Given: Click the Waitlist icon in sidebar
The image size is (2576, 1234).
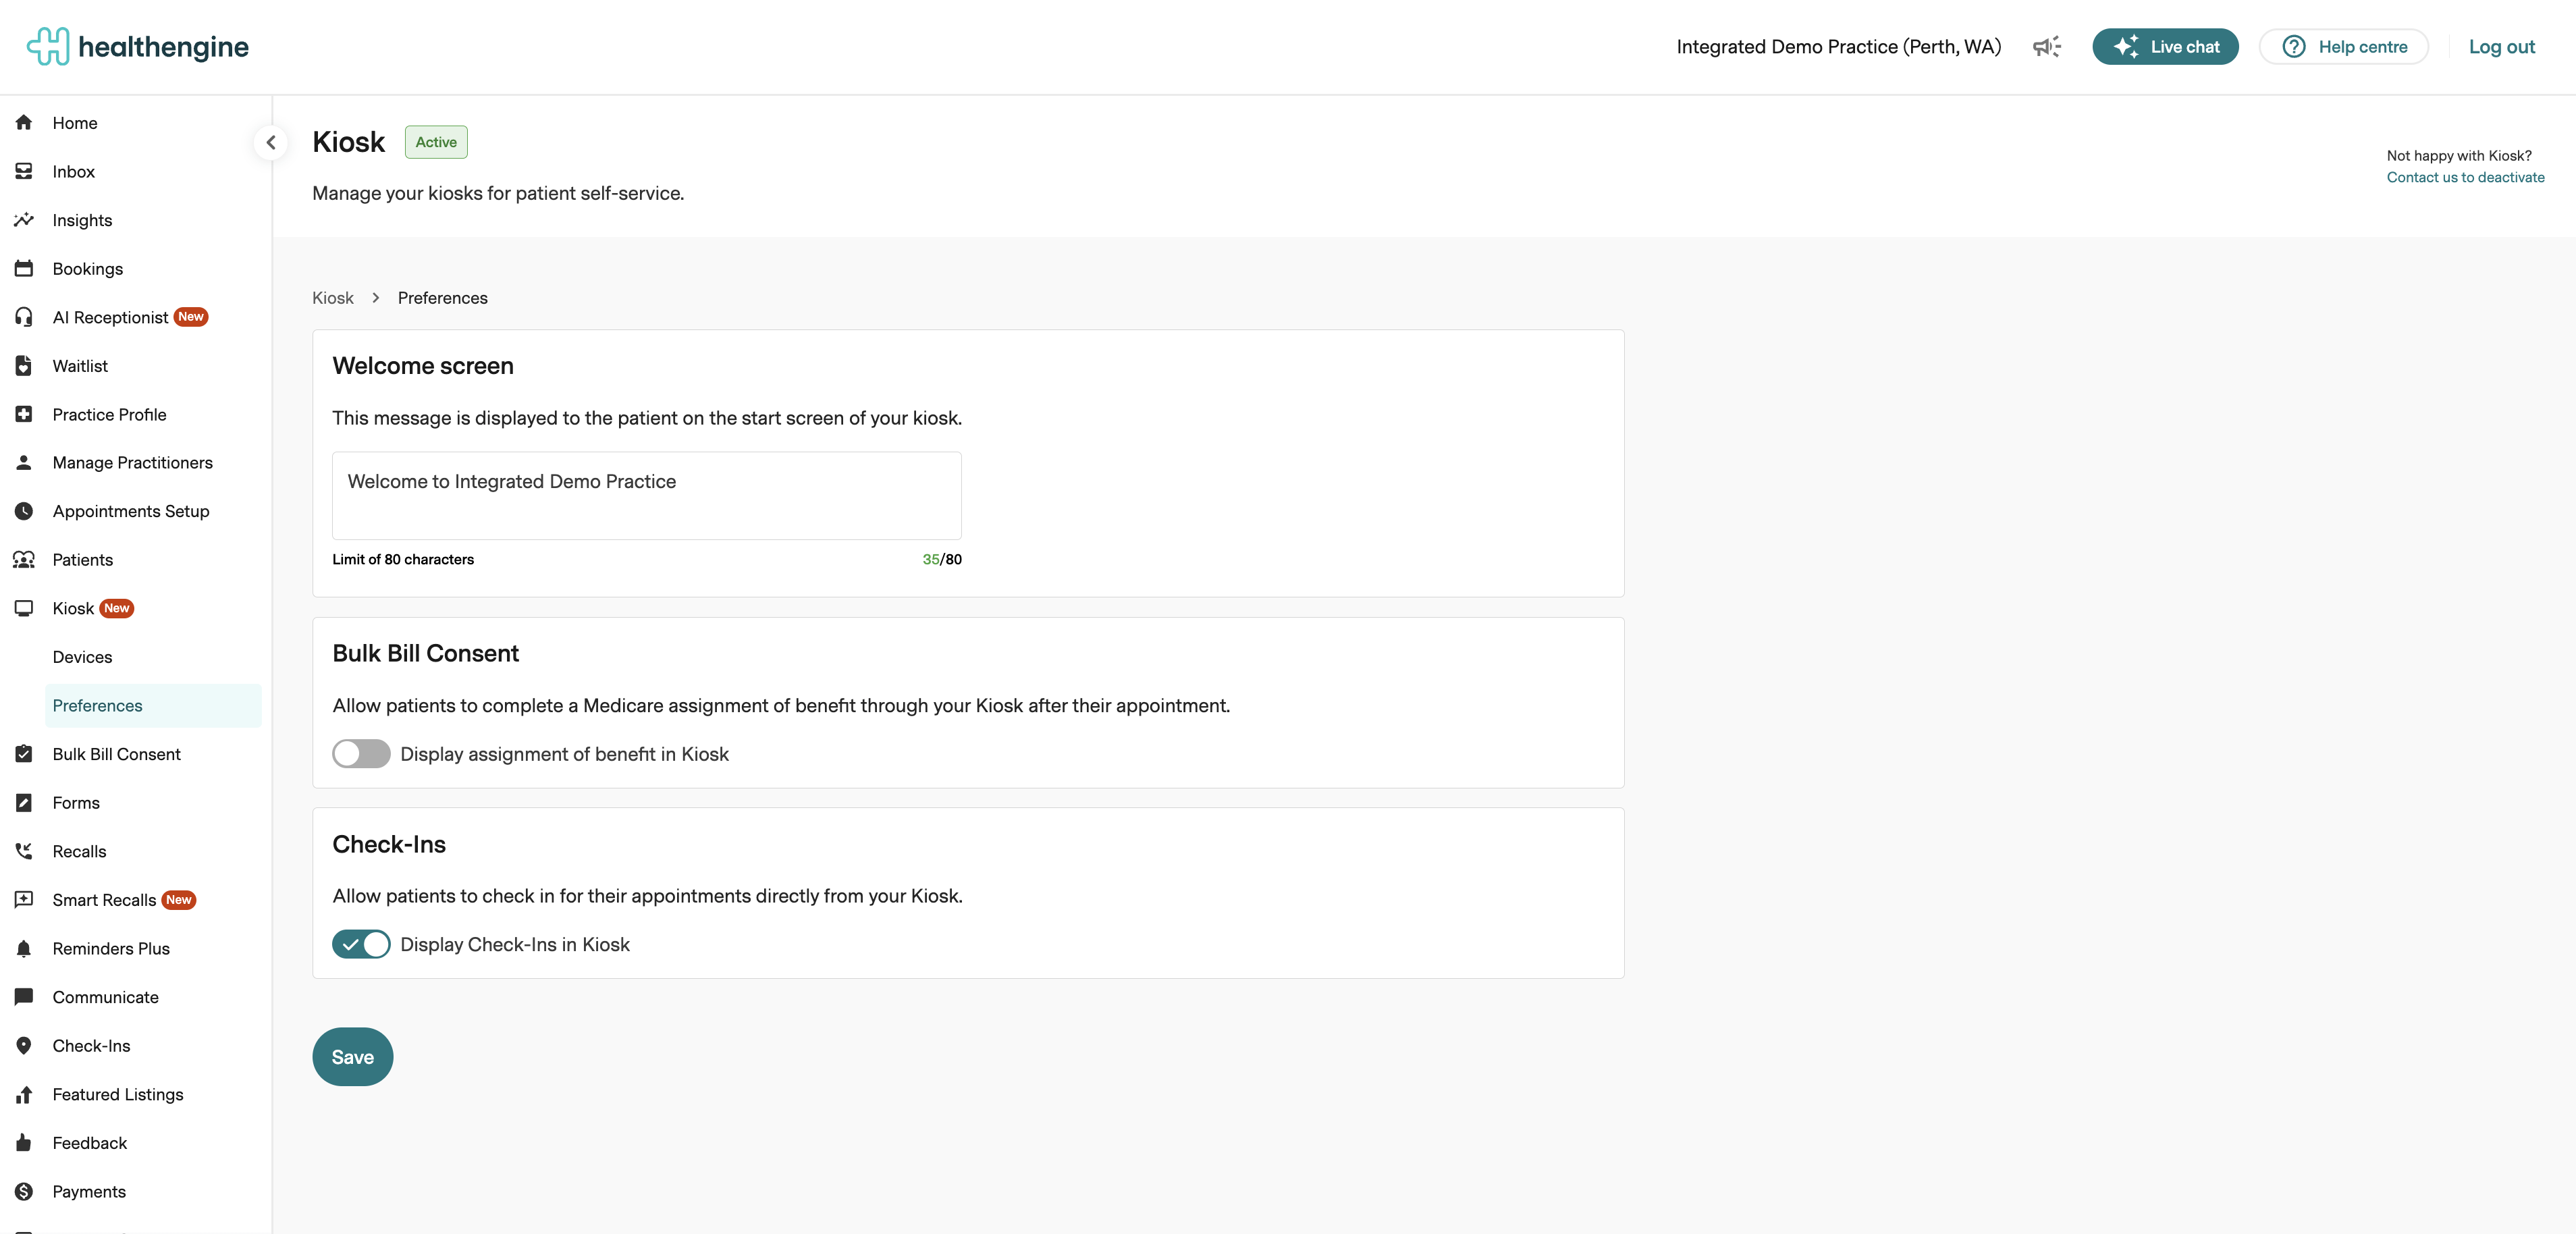Looking at the screenshot, I should click(24, 366).
